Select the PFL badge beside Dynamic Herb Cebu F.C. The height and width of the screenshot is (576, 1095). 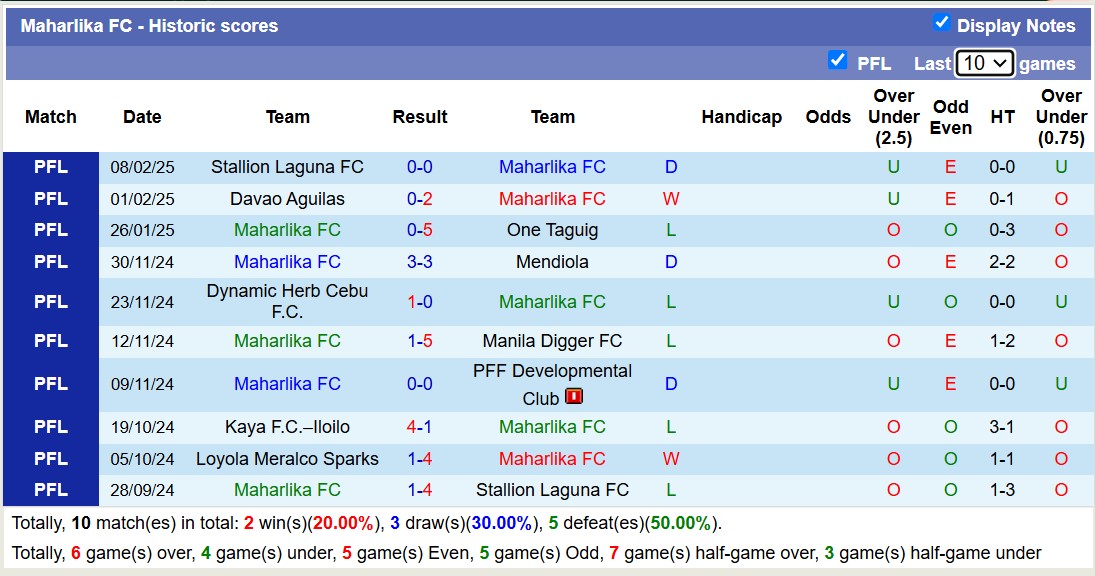pyautogui.click(x=50, y=301)
